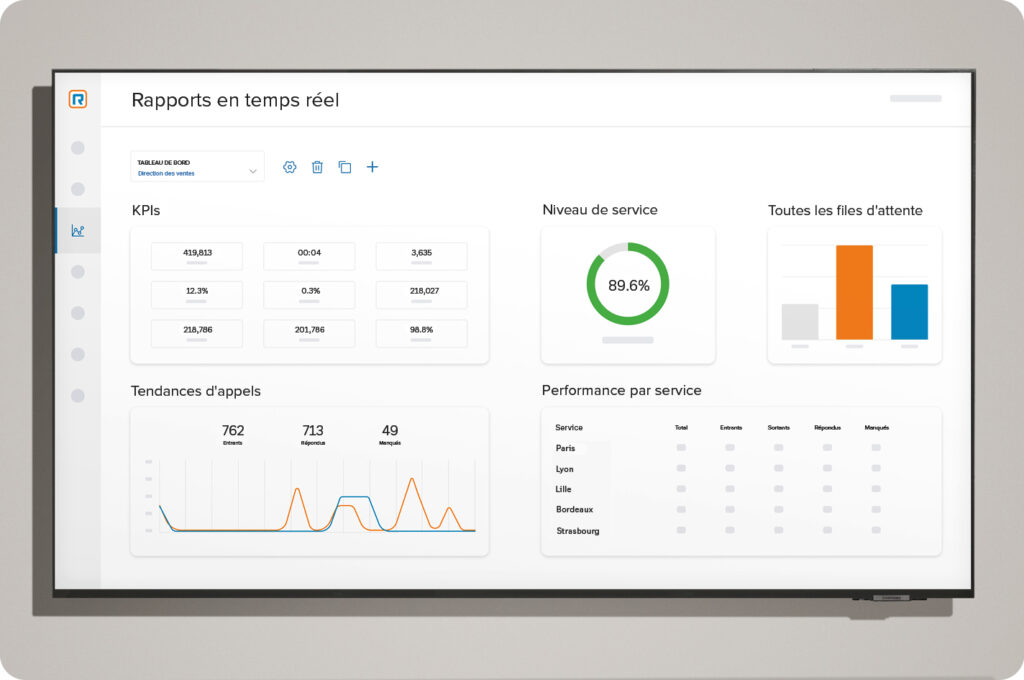The image size is (1024, 680).
Task: Click the topmost gray circle in the sidebar
Action: (78, 148)
